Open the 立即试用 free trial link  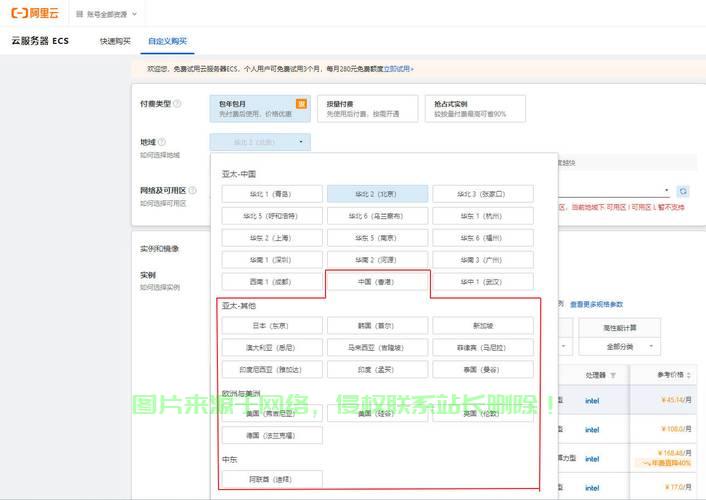click(398, 69)
